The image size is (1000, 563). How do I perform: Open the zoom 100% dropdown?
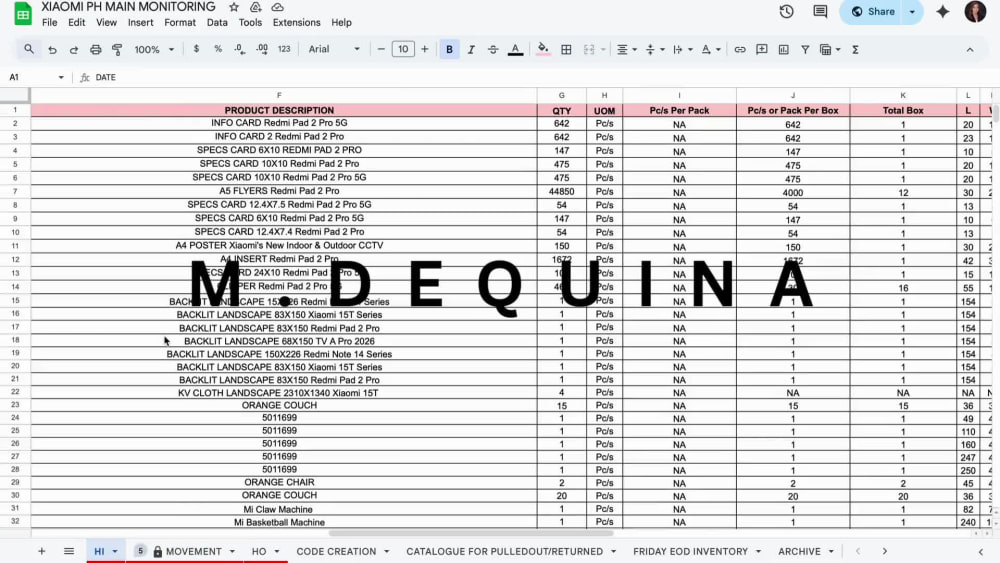[154, 49]
